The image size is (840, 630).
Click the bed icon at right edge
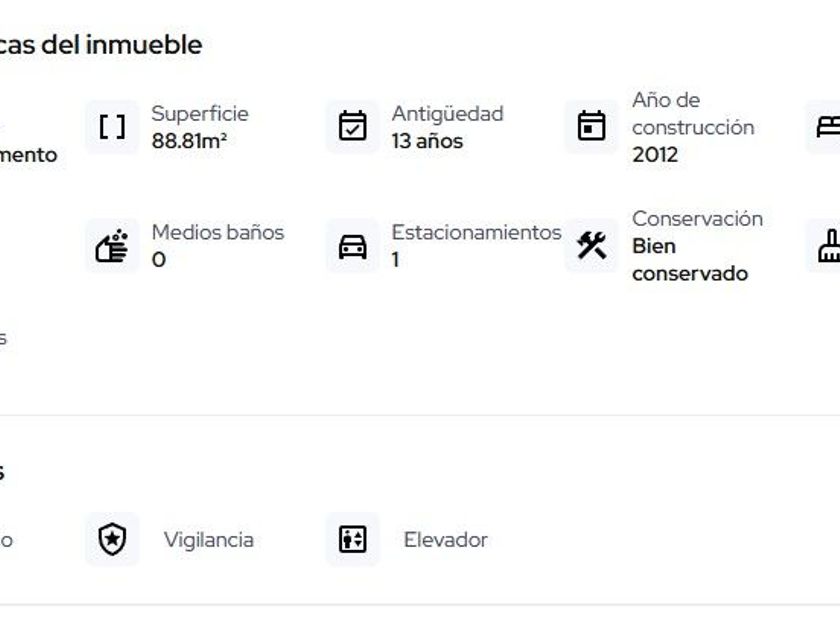pyautogui.click(x=828, y=127)
